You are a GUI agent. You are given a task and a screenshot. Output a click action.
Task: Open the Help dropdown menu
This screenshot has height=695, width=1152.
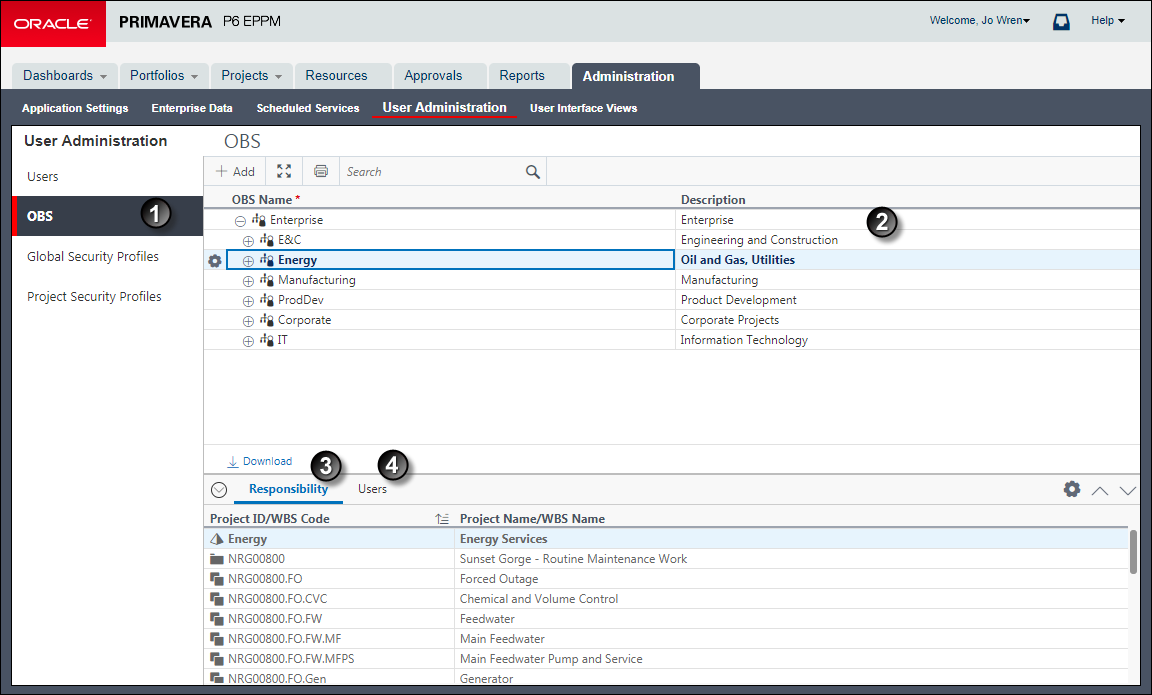coord(1108,21)
